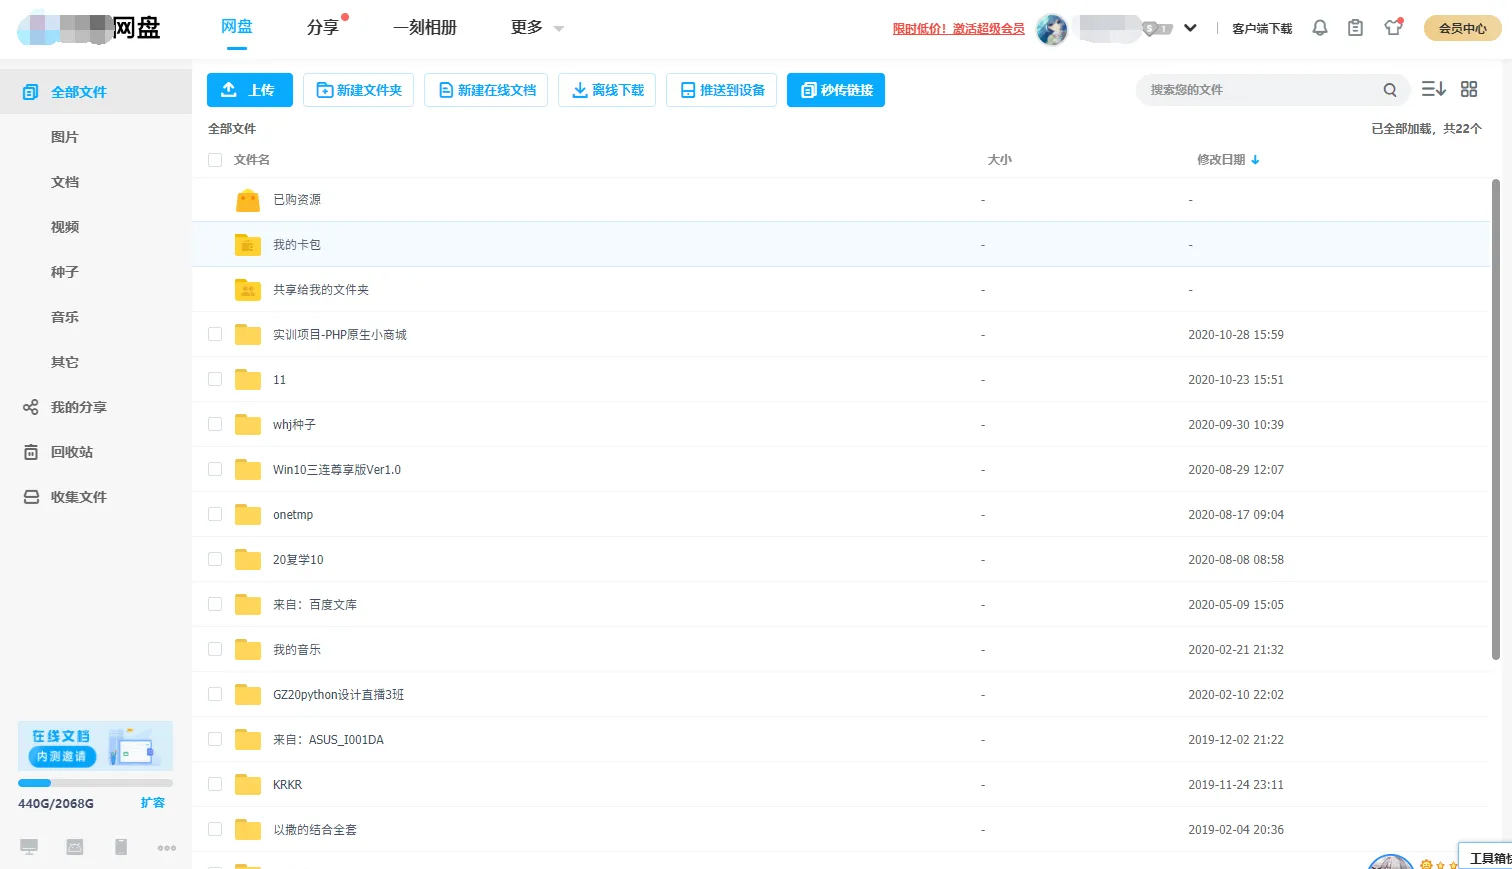
Task: Sort by 修改日期 column arrow
Action: click(1255, 160)
